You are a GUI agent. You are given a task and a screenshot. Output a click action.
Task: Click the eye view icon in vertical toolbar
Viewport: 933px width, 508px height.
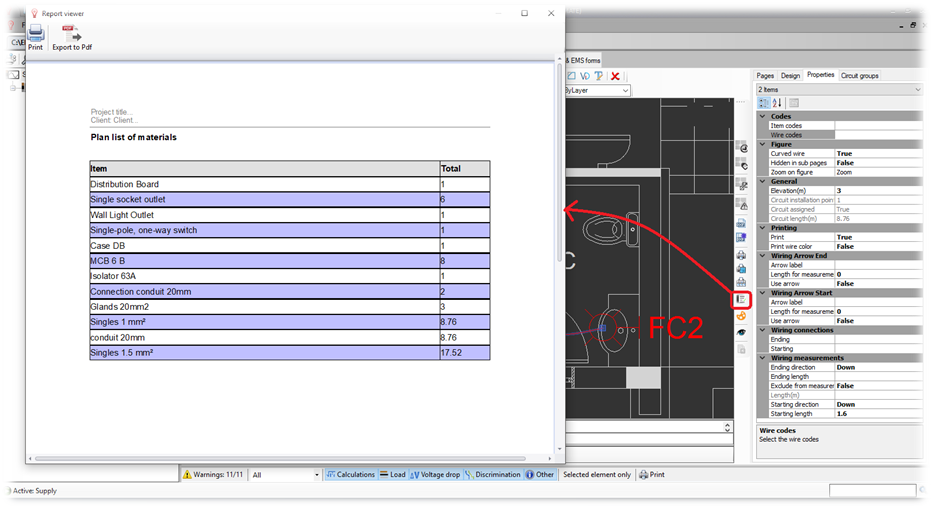tap(741, 333)
